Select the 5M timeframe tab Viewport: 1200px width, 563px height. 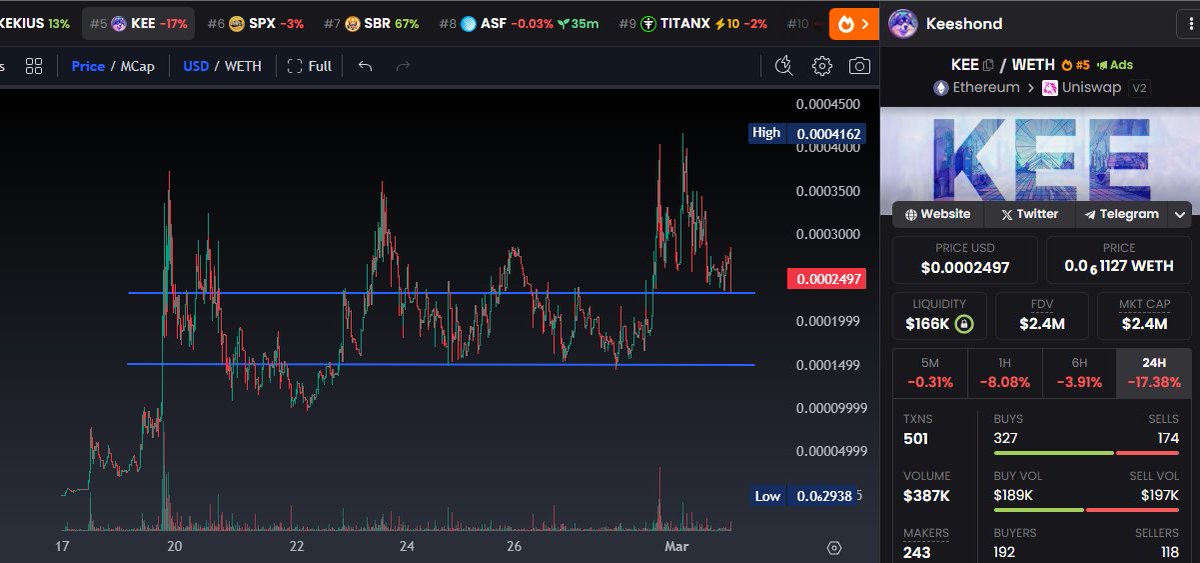(x=930, y=373)
